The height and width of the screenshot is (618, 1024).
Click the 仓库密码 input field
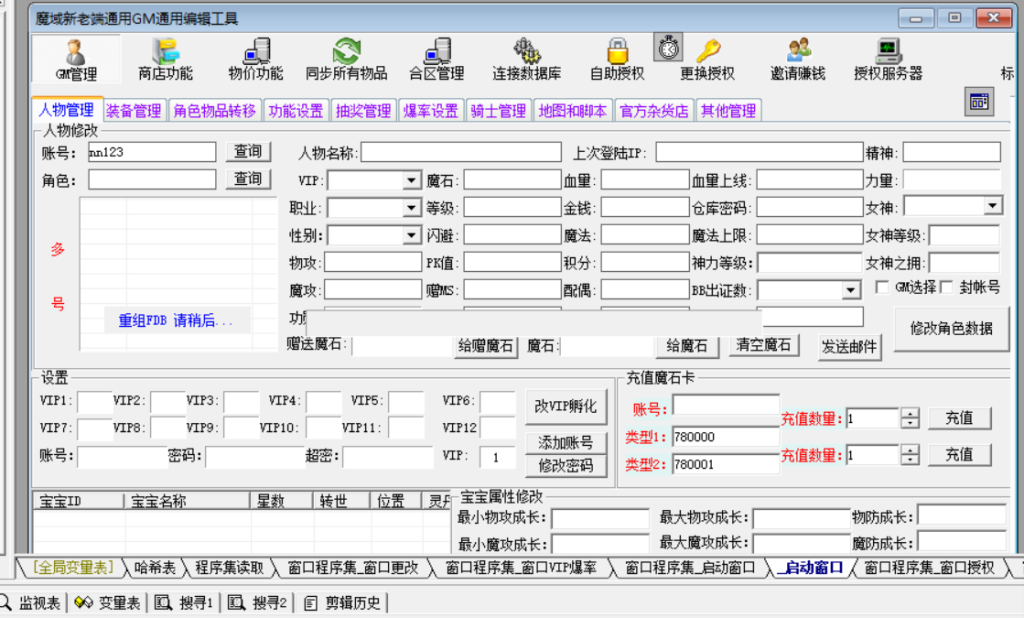[x=810, y=207]
